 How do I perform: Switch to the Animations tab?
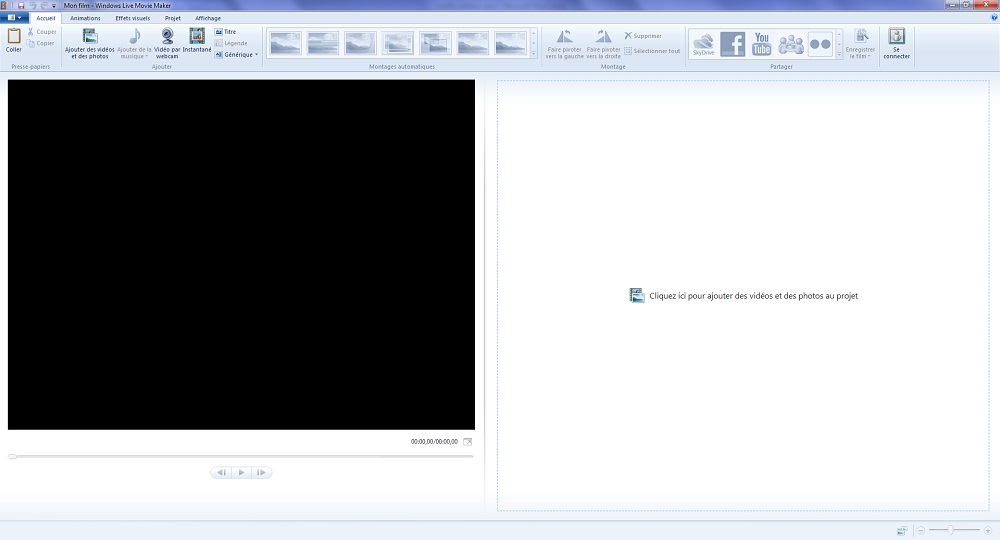click(85, 18)
